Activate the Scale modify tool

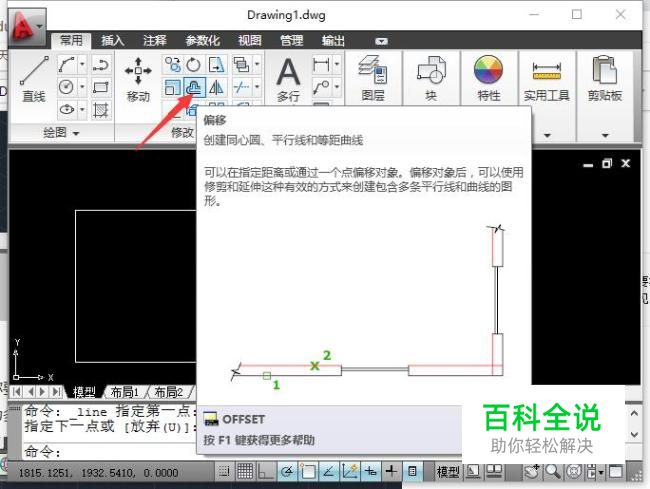click(x=172, y=87)
